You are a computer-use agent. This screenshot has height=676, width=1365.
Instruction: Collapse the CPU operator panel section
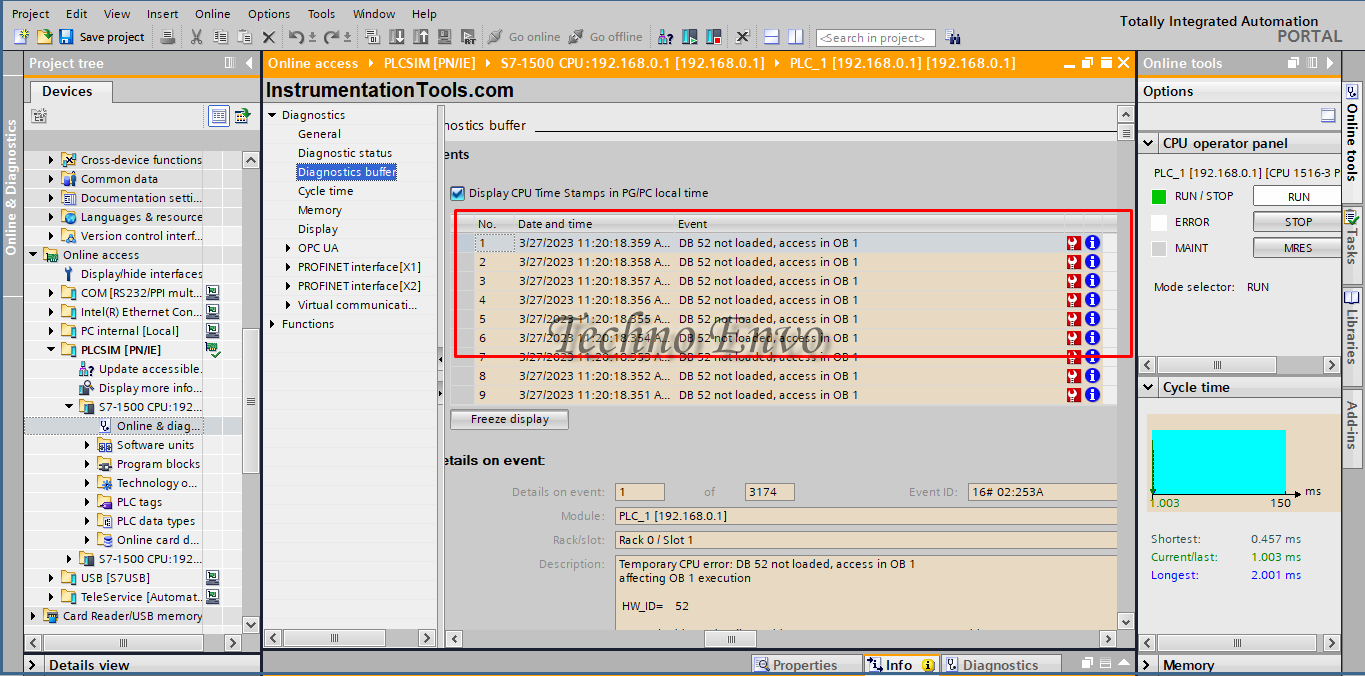coord(1149,143)
